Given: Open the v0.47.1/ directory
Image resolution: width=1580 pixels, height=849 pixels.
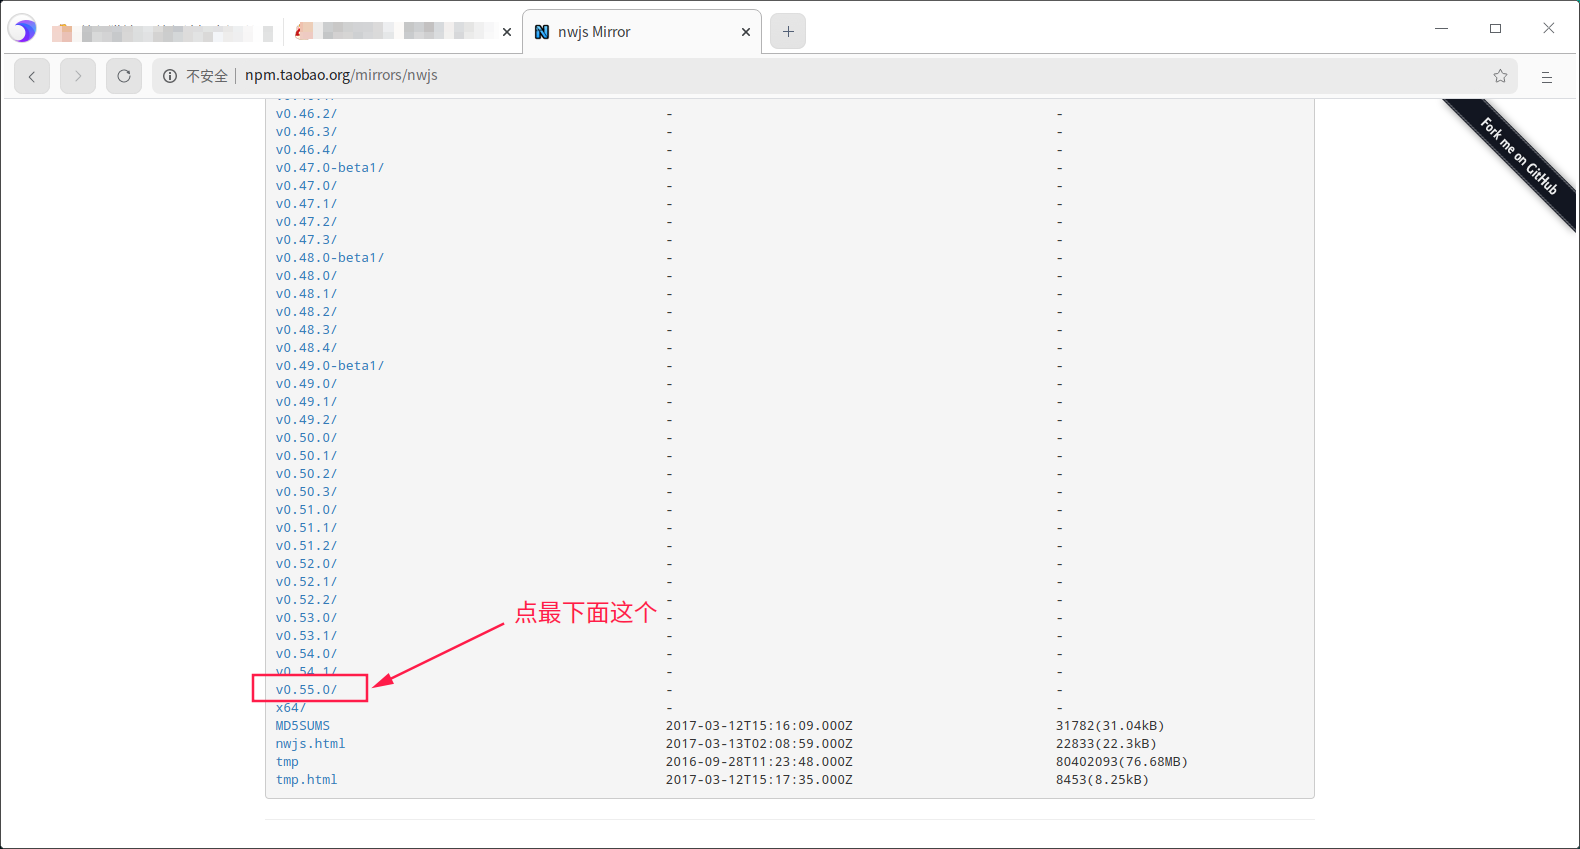Looking at the screenshot, I should tap(306, 204).
